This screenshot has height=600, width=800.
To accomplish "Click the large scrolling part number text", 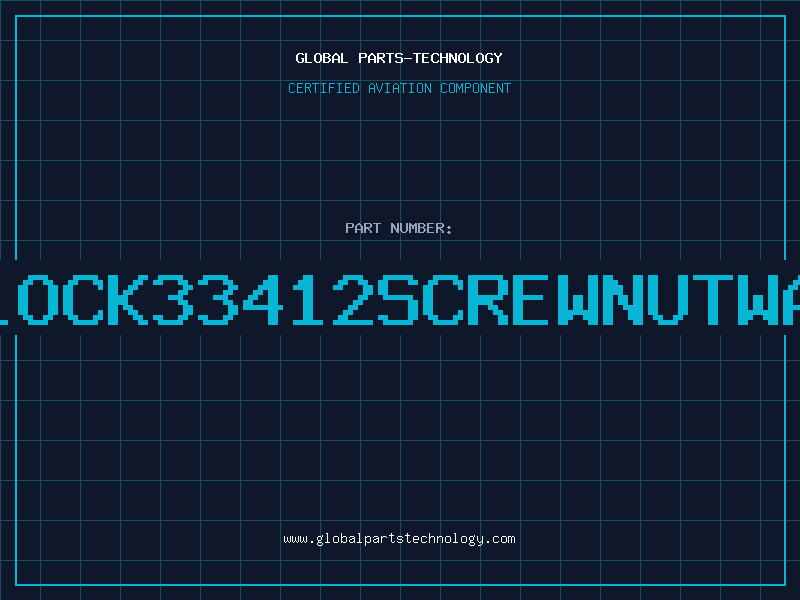I will click(400, 299).
